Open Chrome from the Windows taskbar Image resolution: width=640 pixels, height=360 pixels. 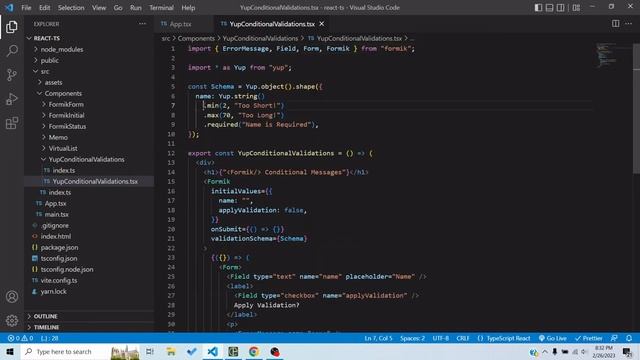(254, 352)
